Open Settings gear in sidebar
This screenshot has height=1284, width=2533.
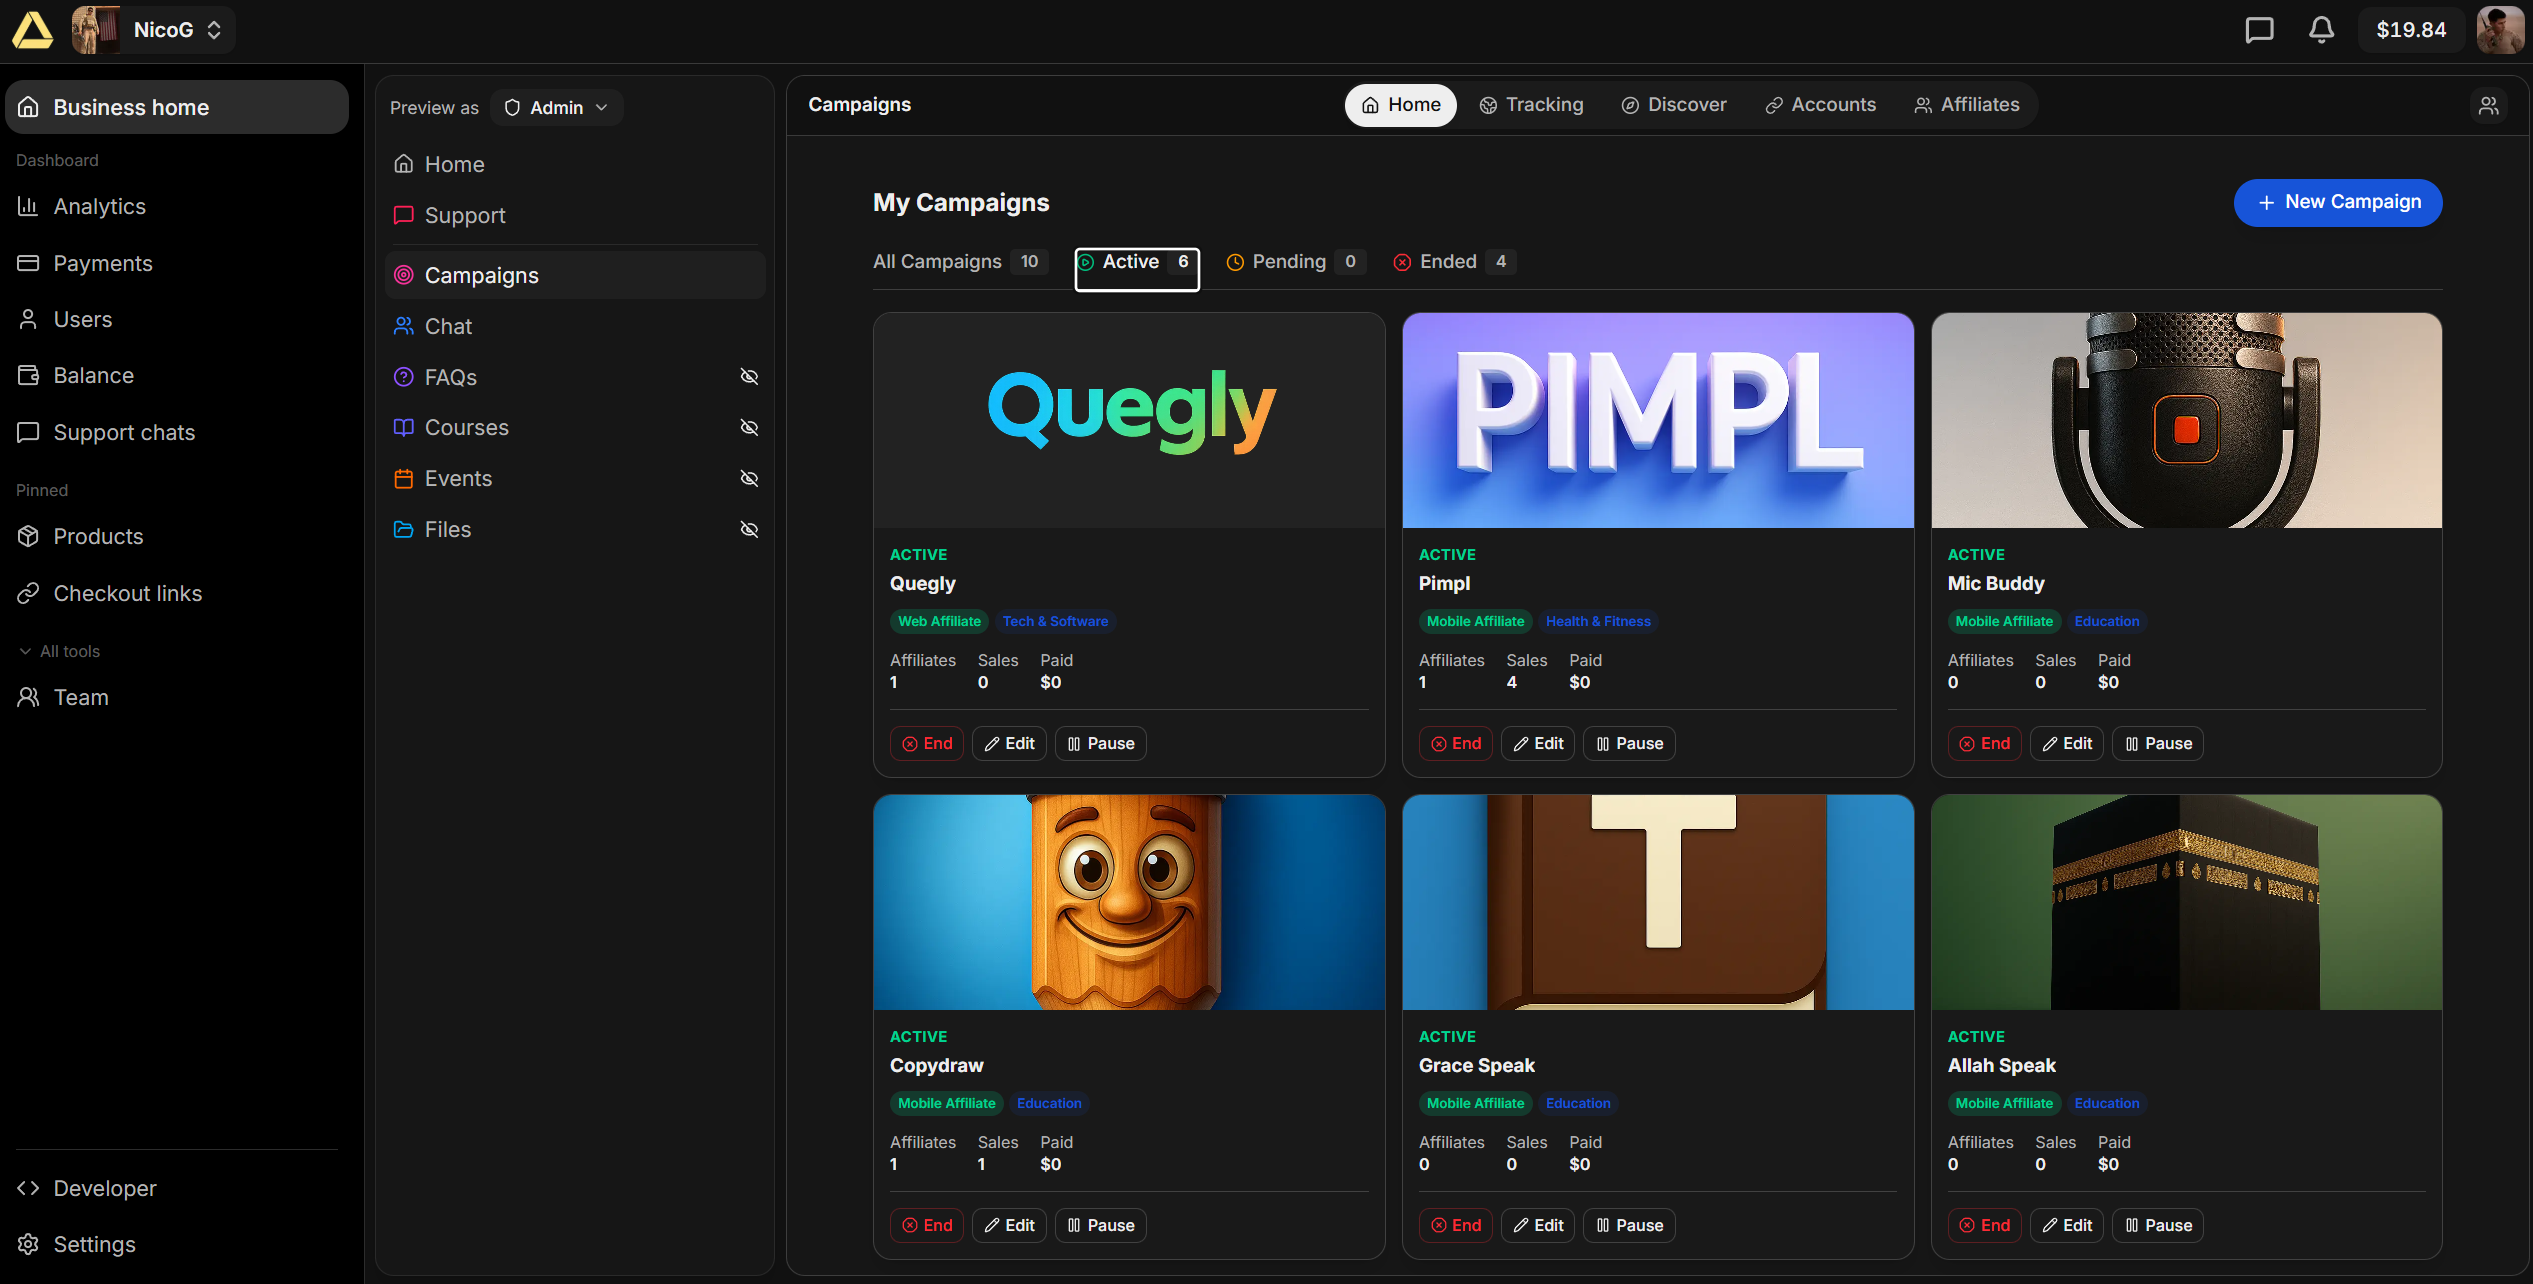click(94, 1244)
